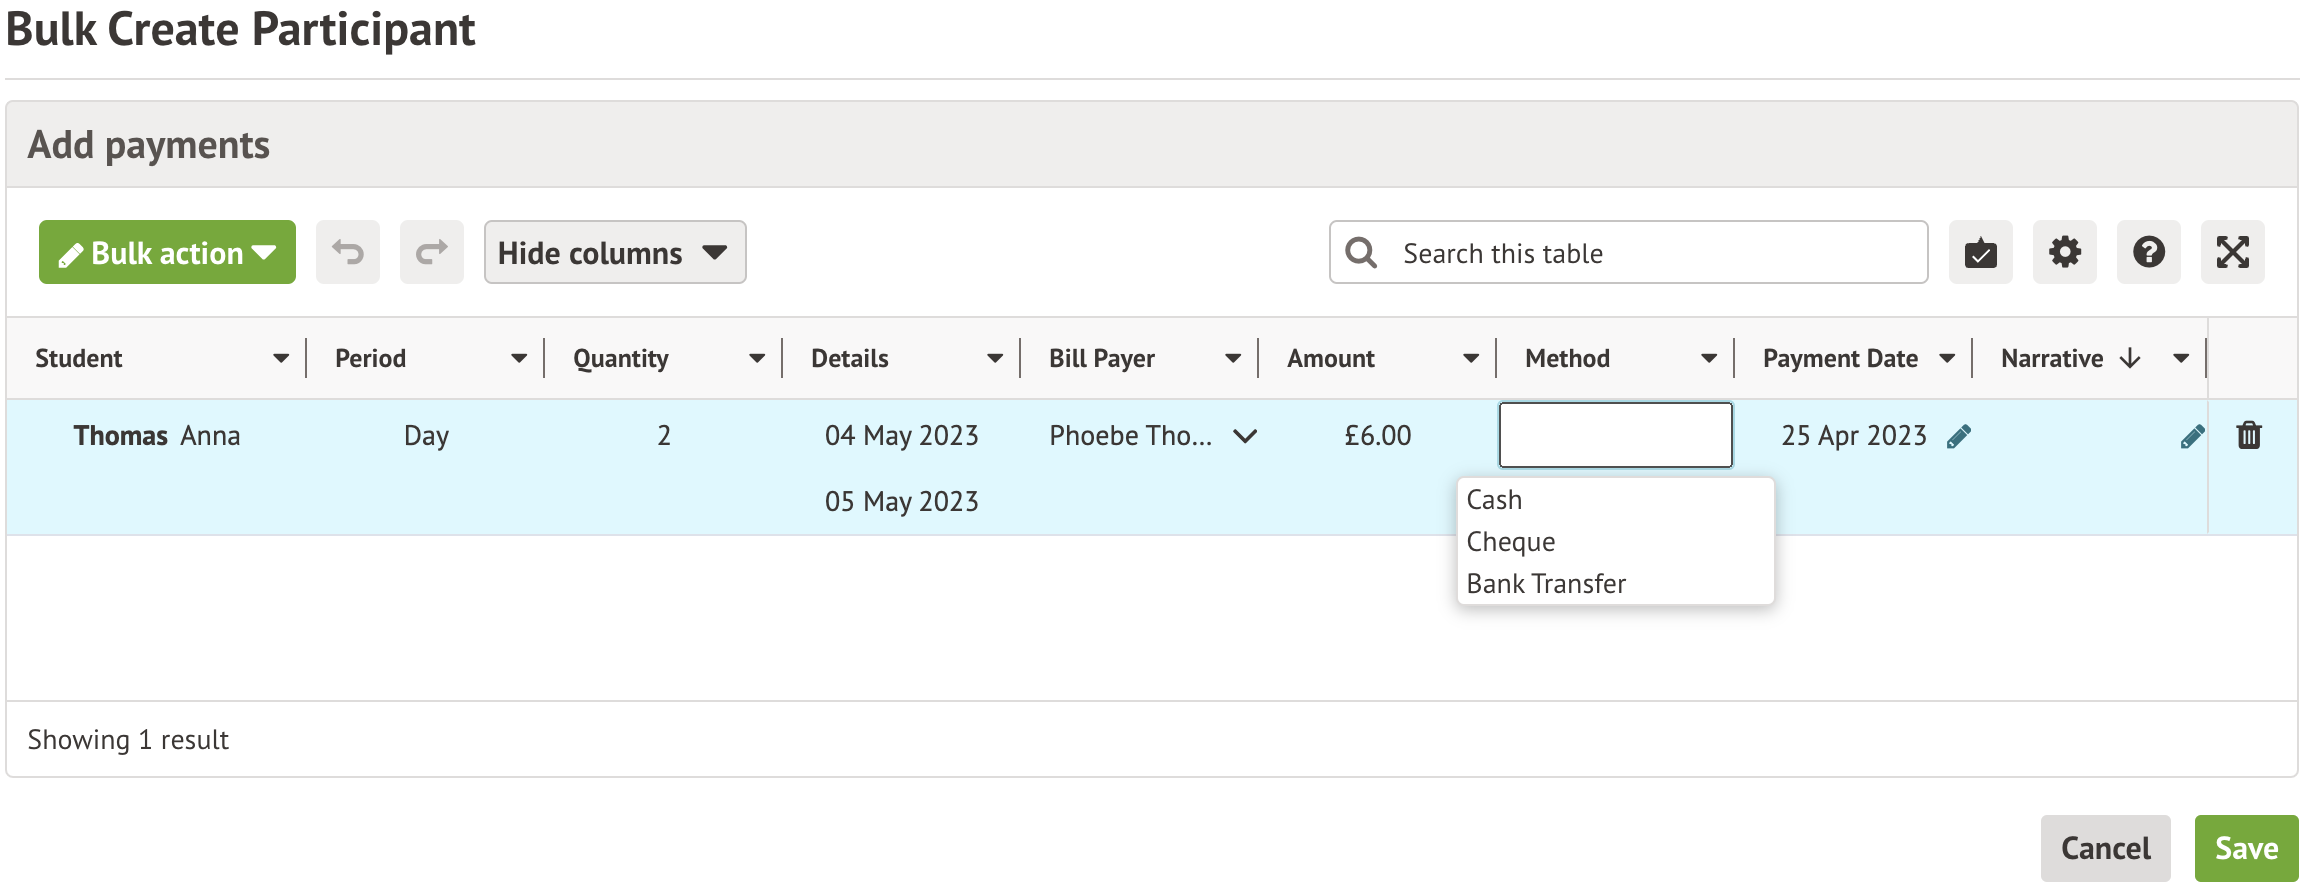Click the redo arrow icon
Viewport: 2318px width, 886px height.
click(x=431, y=252)
